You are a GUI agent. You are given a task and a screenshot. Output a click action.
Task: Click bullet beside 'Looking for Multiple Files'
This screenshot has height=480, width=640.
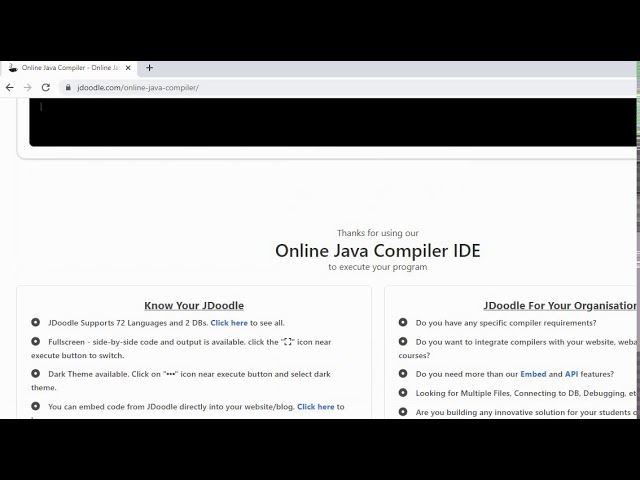(403, 393)
